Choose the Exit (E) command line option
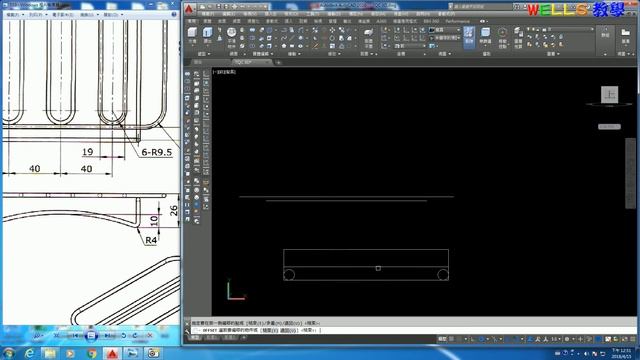 point(269,330)
